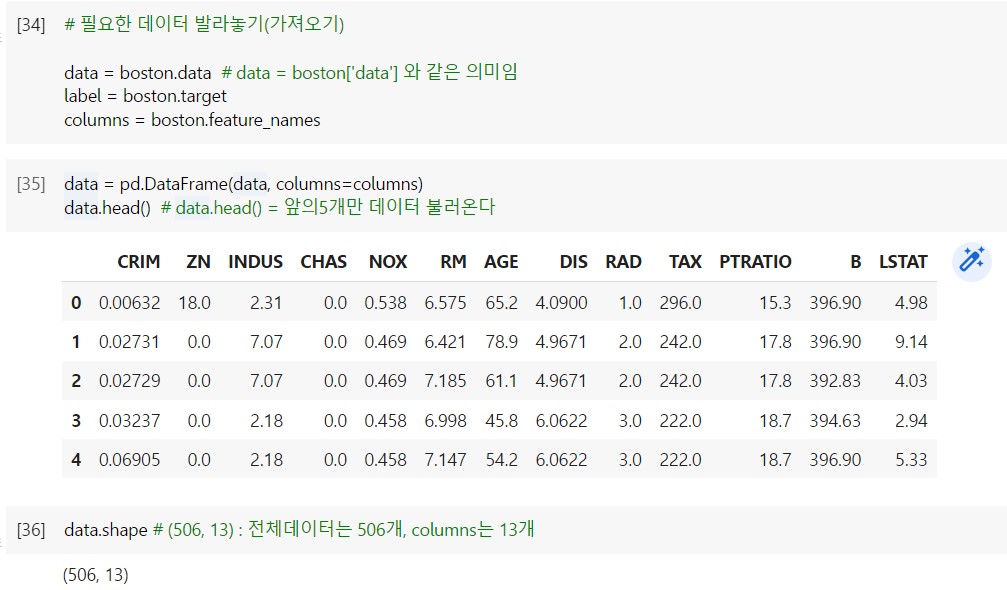Place cursor in 'data = pd.DataFrame(data, columns=columns)' line
The height and width of the screenshot is (590, 1007).
pyautogui.click(x=243, y=184)
